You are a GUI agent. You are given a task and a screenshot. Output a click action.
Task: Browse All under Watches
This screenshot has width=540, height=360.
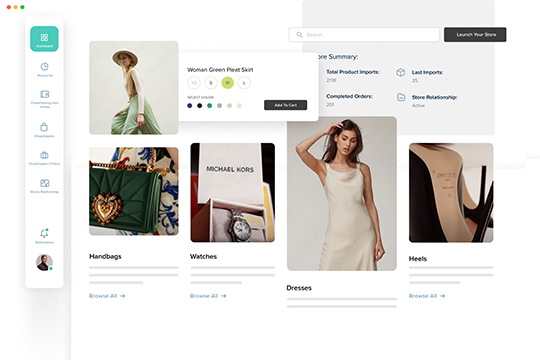coord(208,296)
